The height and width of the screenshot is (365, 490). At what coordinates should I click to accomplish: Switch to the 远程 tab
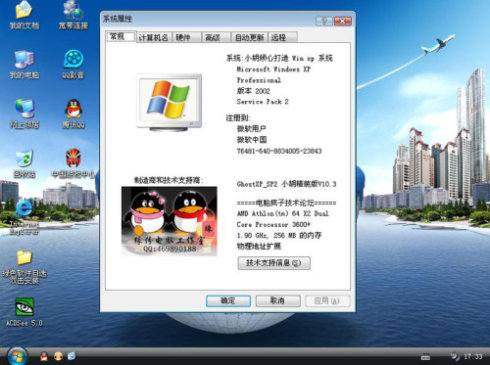282,37
